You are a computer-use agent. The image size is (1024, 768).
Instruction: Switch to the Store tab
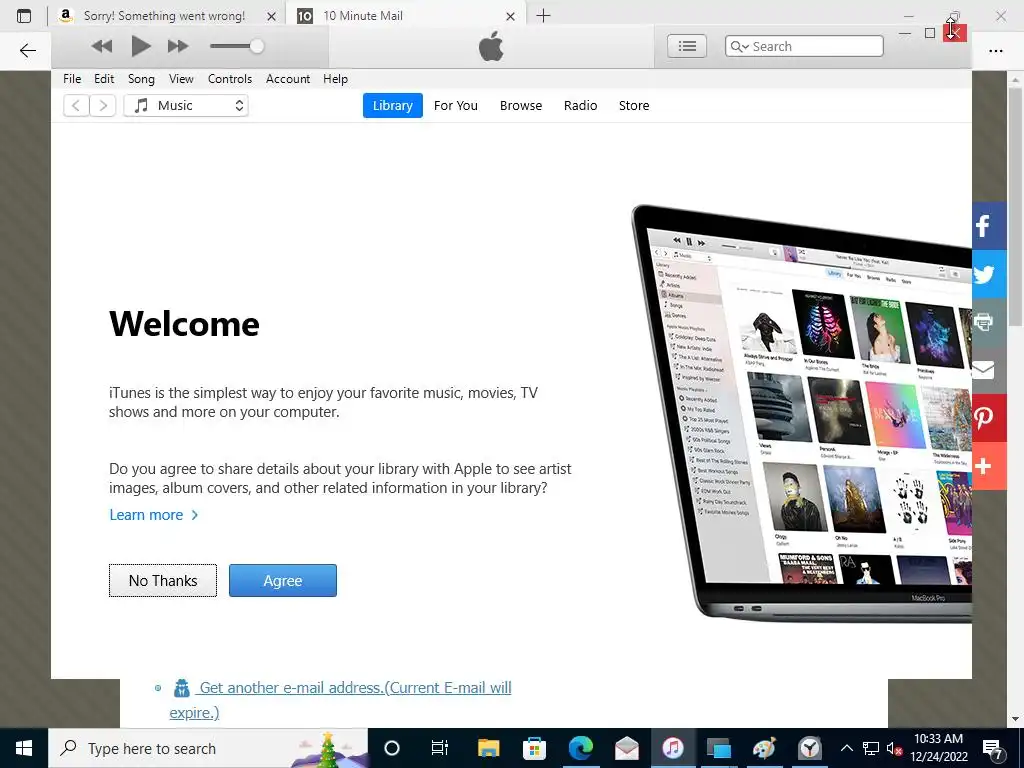click(634, 105)
